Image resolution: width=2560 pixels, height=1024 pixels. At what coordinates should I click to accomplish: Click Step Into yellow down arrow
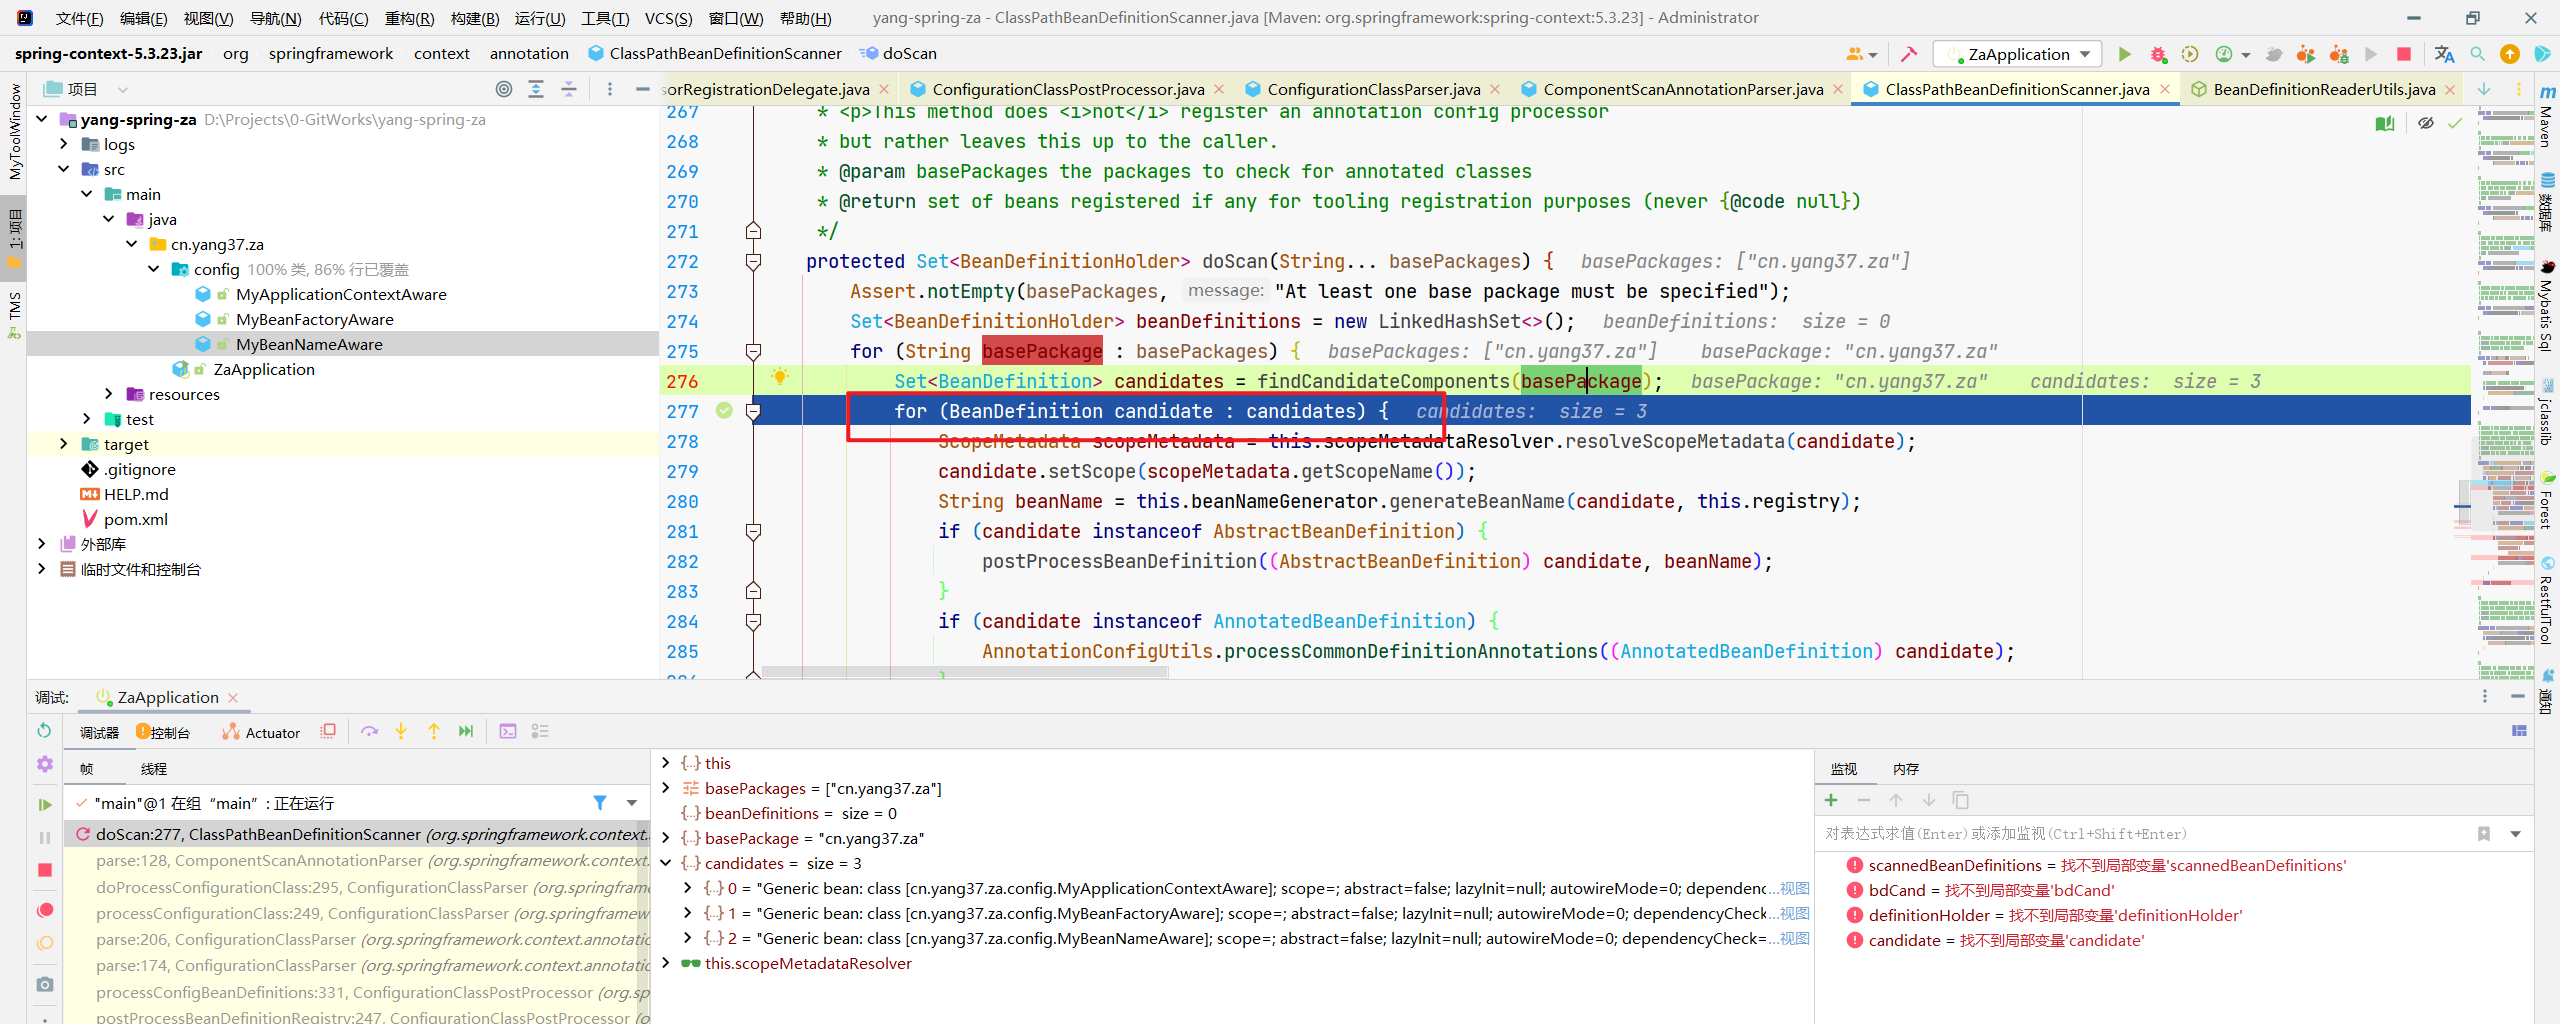coord(401,731)
